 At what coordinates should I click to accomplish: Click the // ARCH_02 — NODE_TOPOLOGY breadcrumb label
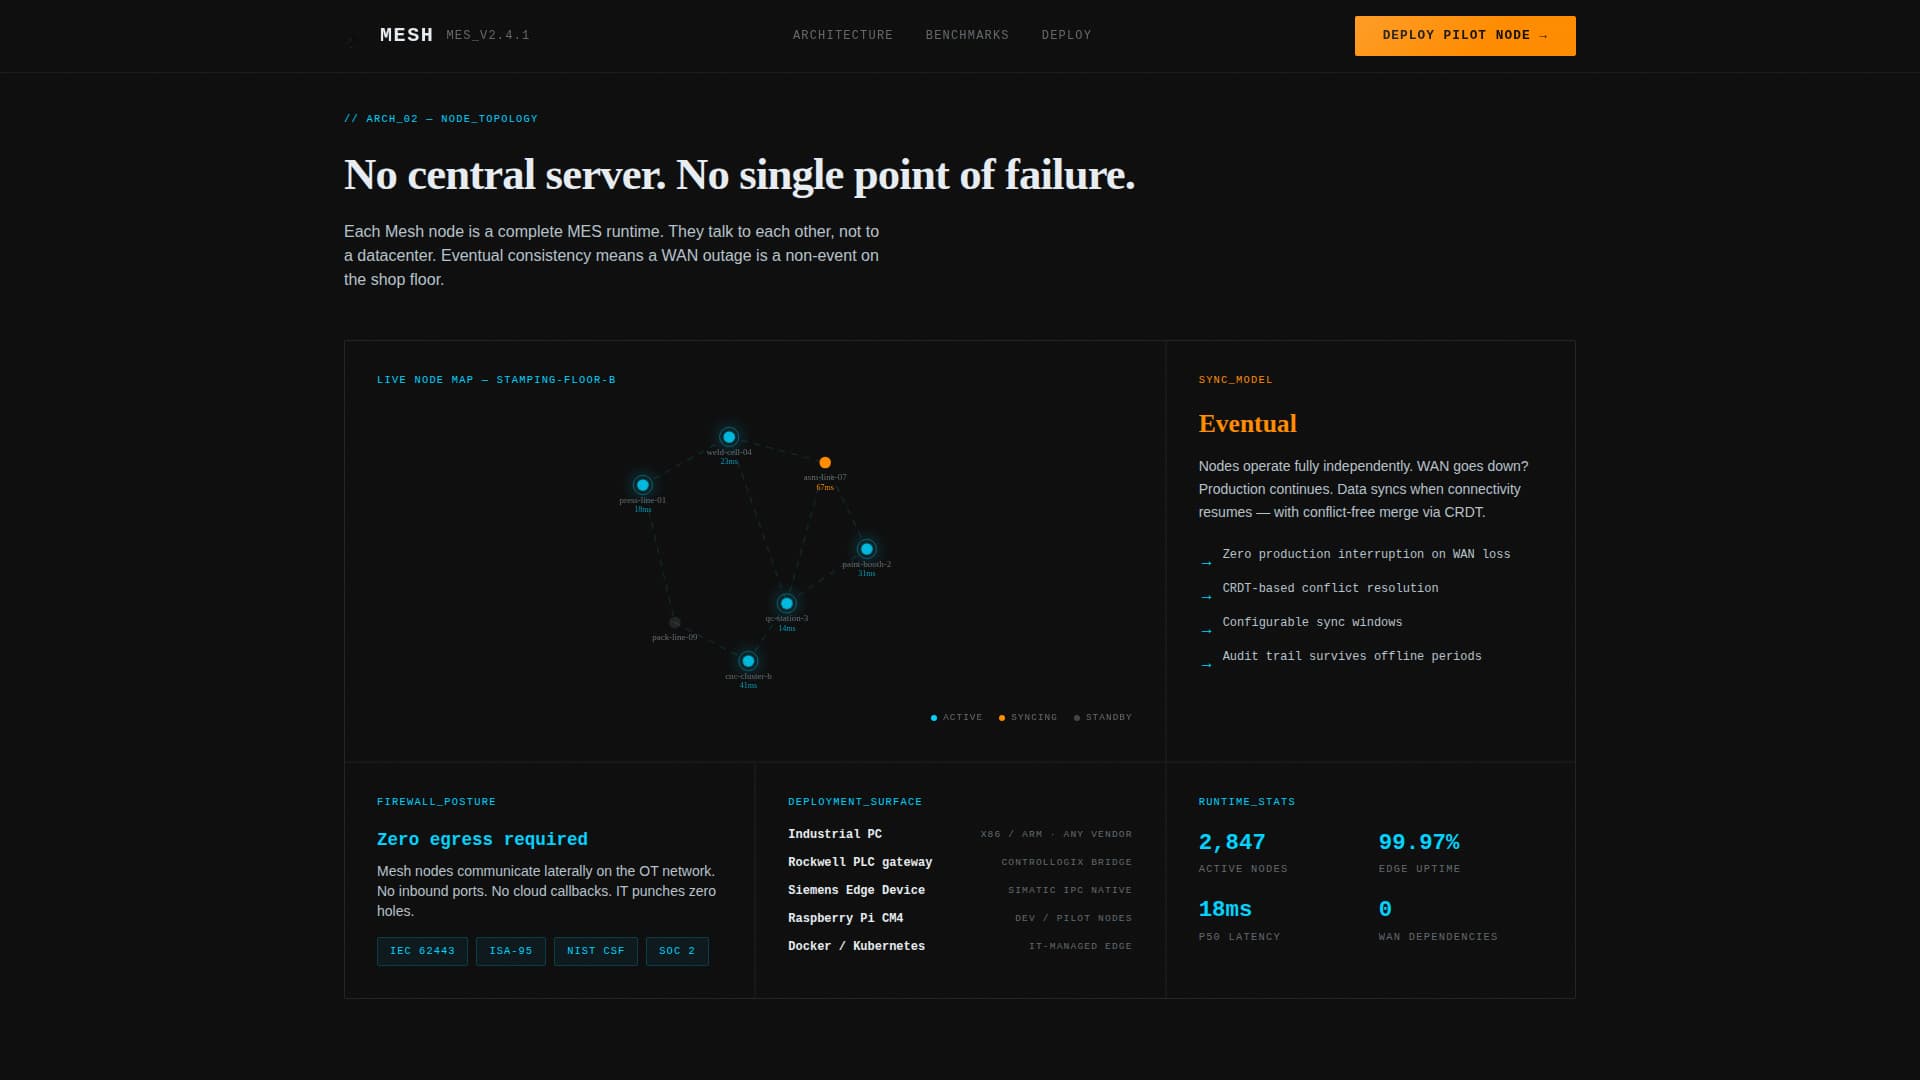441,119
